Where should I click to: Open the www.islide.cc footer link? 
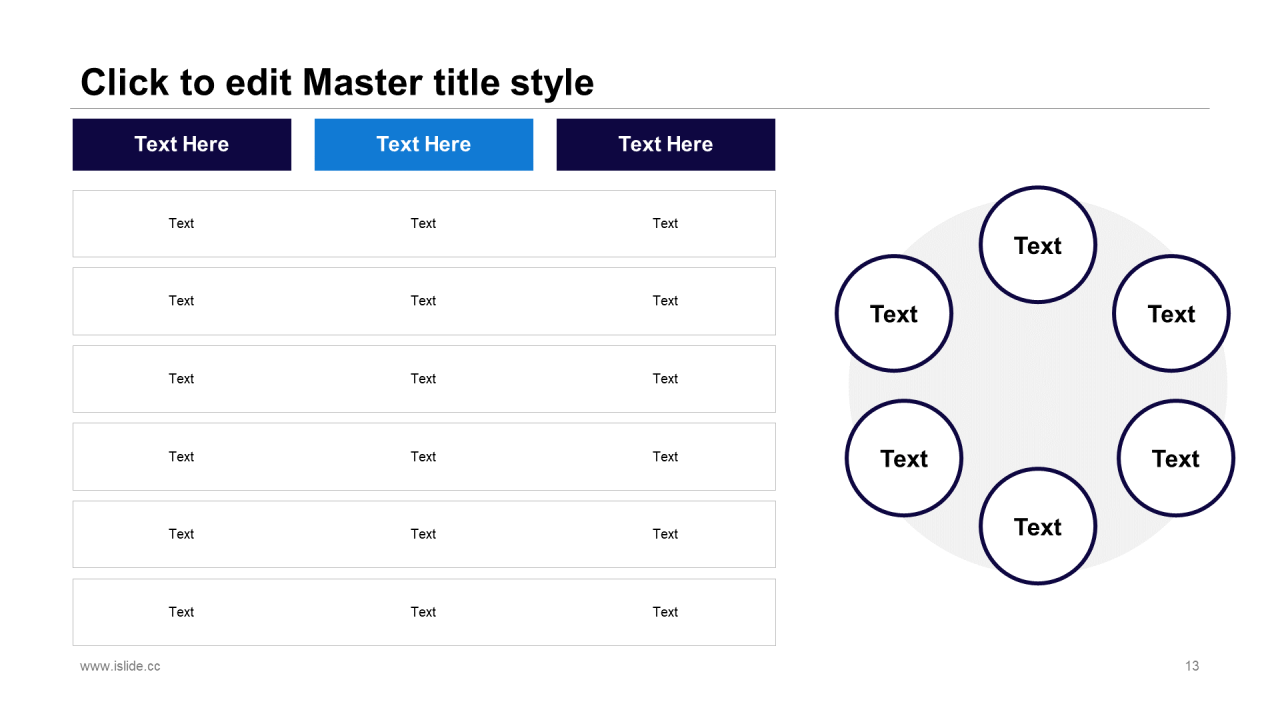[x=120, y=666]
